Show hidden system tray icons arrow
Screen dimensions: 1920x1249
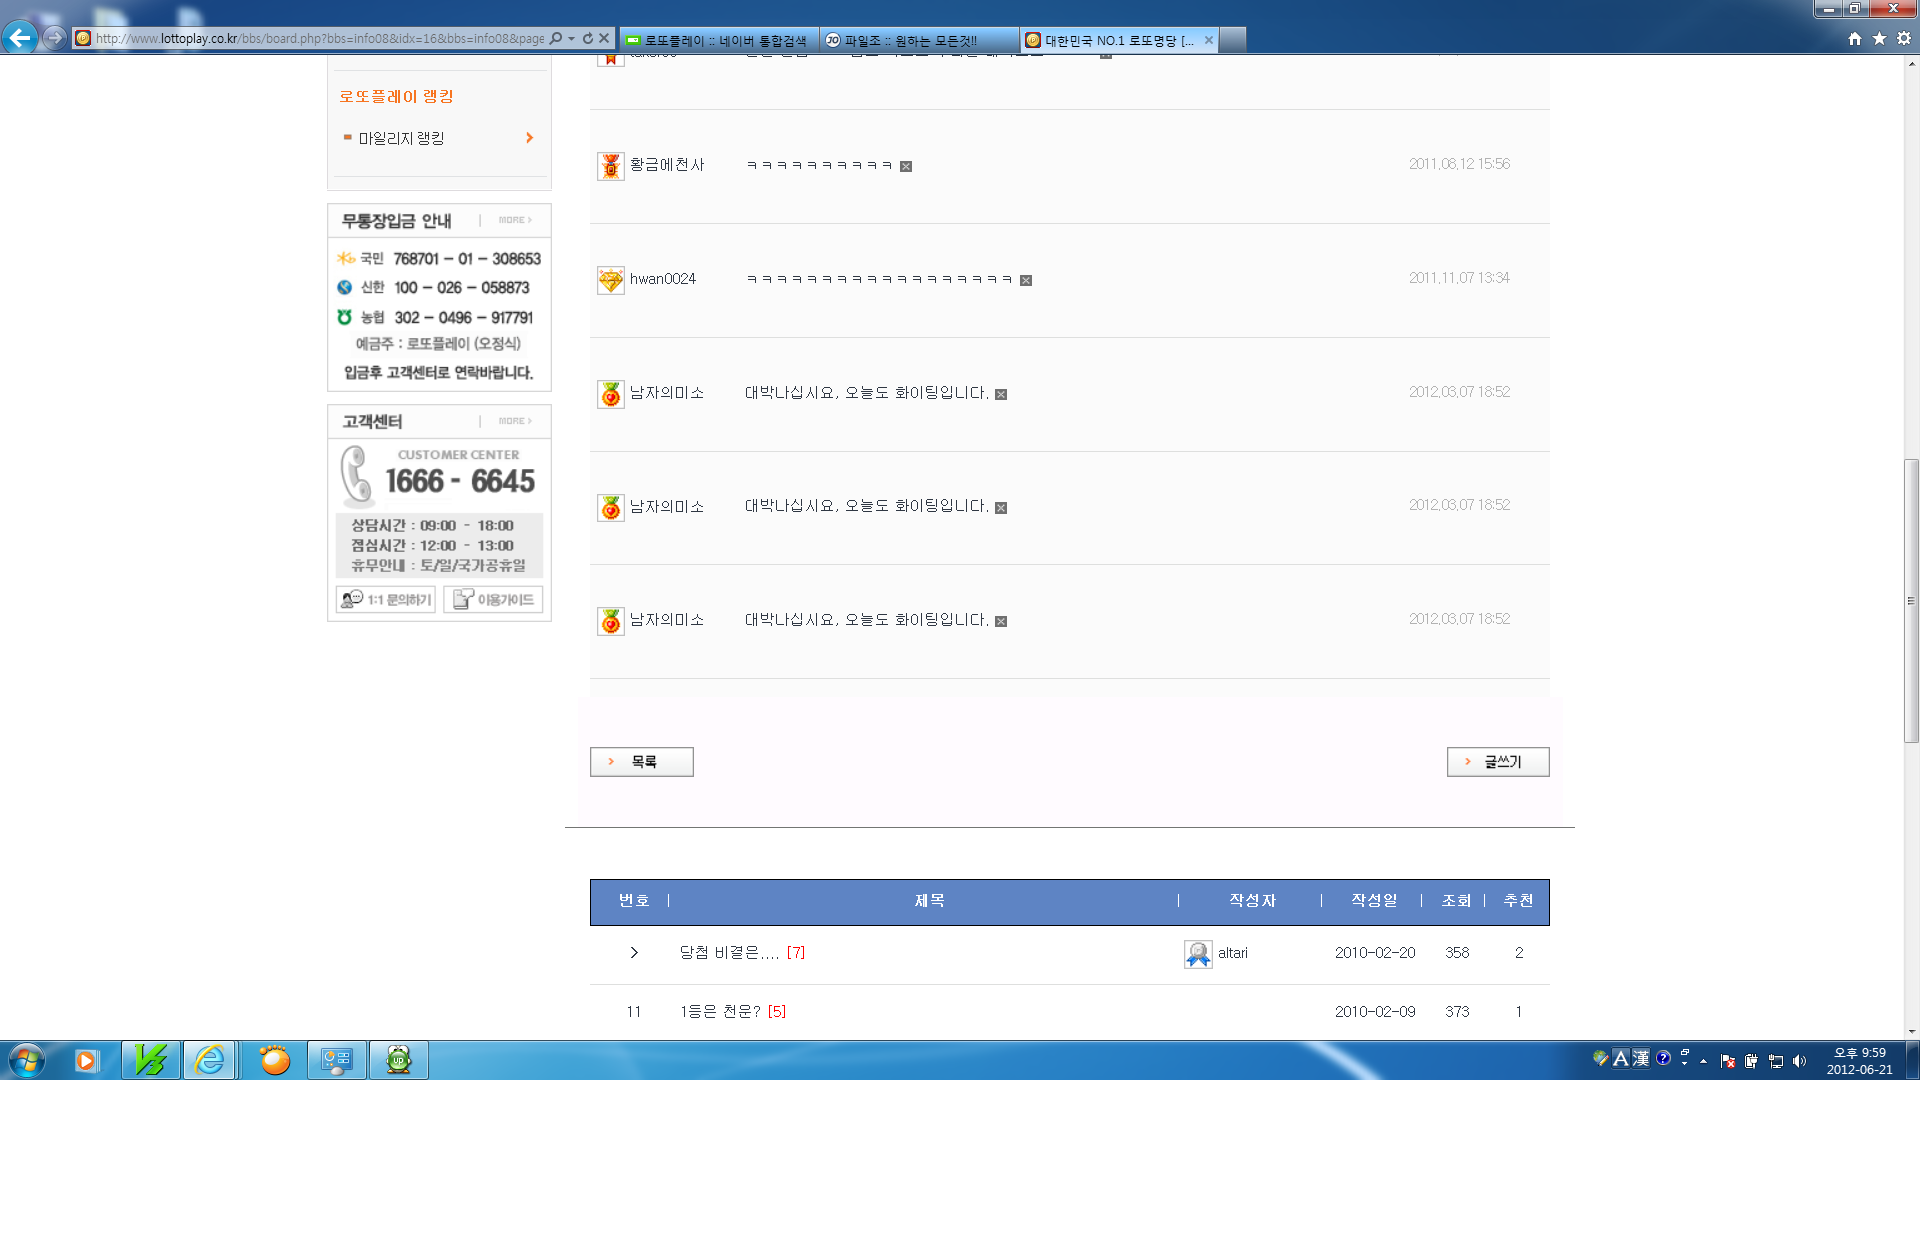point(1703,1061)
